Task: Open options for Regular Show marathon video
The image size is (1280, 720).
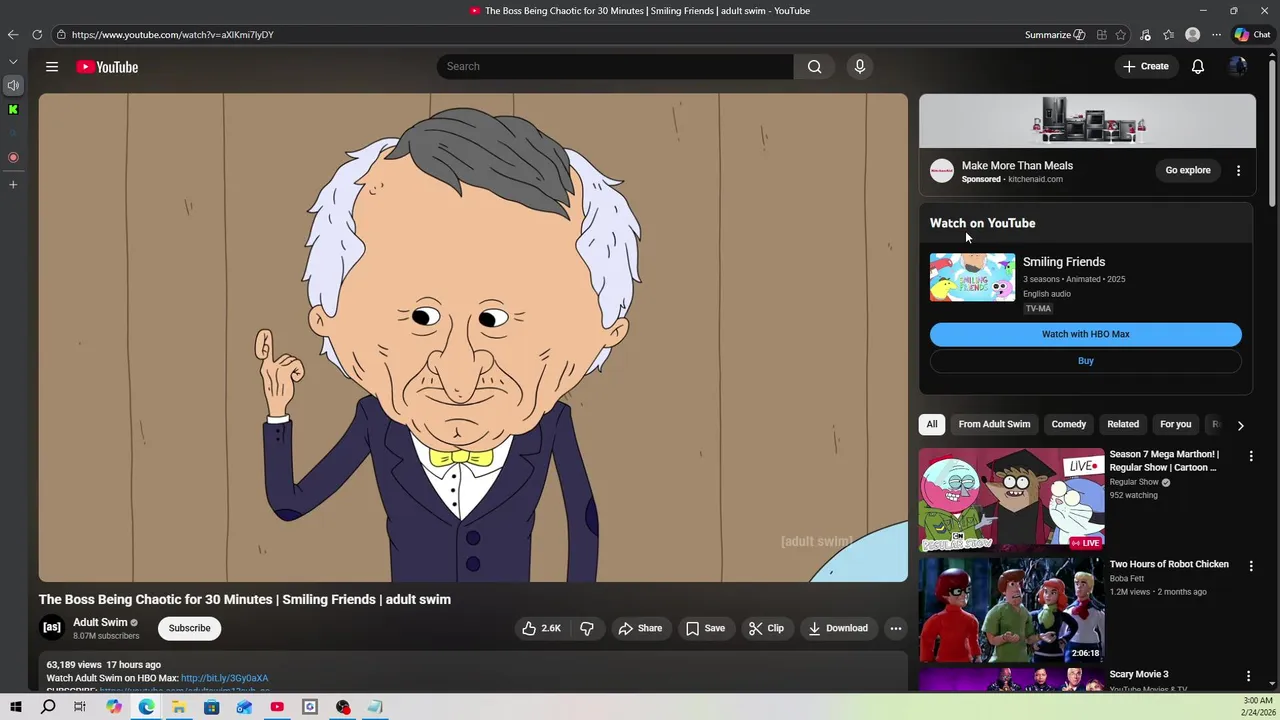Action: point(1250,456)
